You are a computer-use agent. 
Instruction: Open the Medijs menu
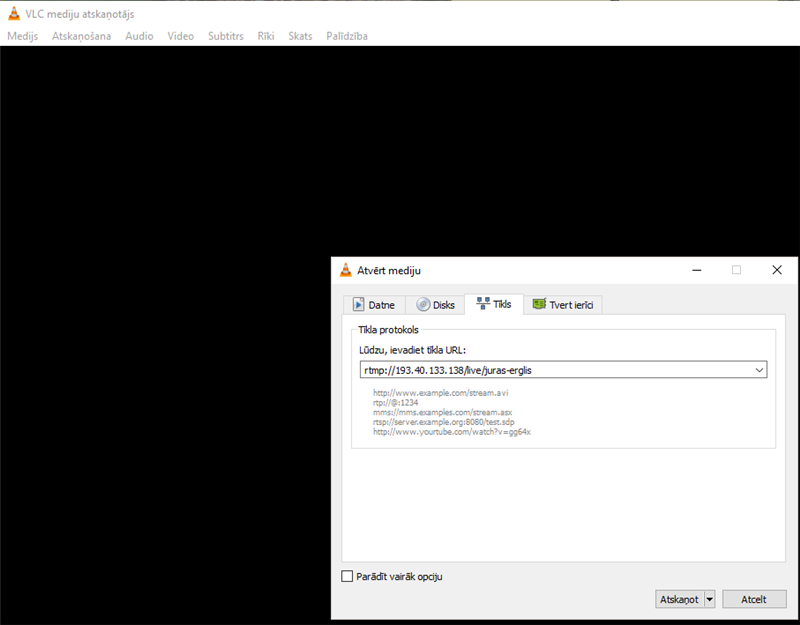tap(22, 36)
